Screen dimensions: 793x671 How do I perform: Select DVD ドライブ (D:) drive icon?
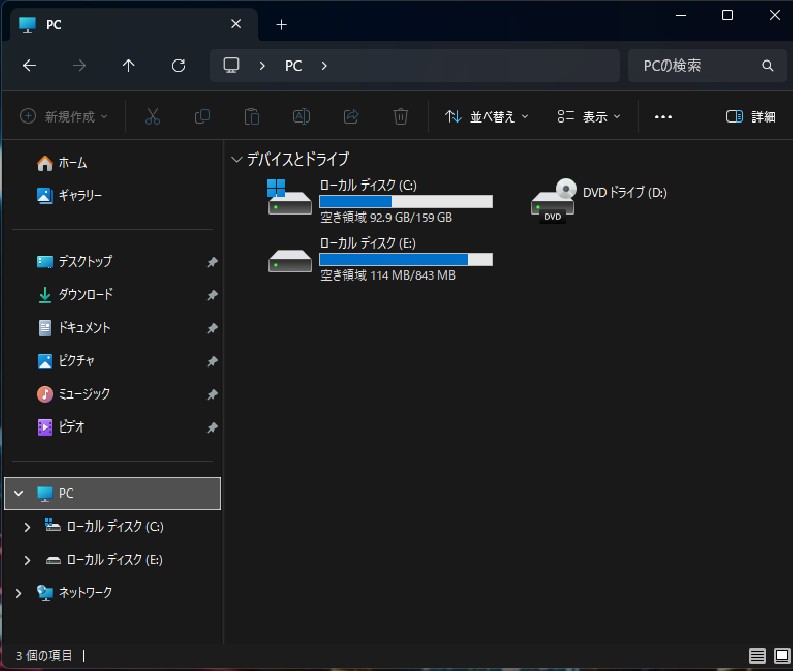pos(554,200)
